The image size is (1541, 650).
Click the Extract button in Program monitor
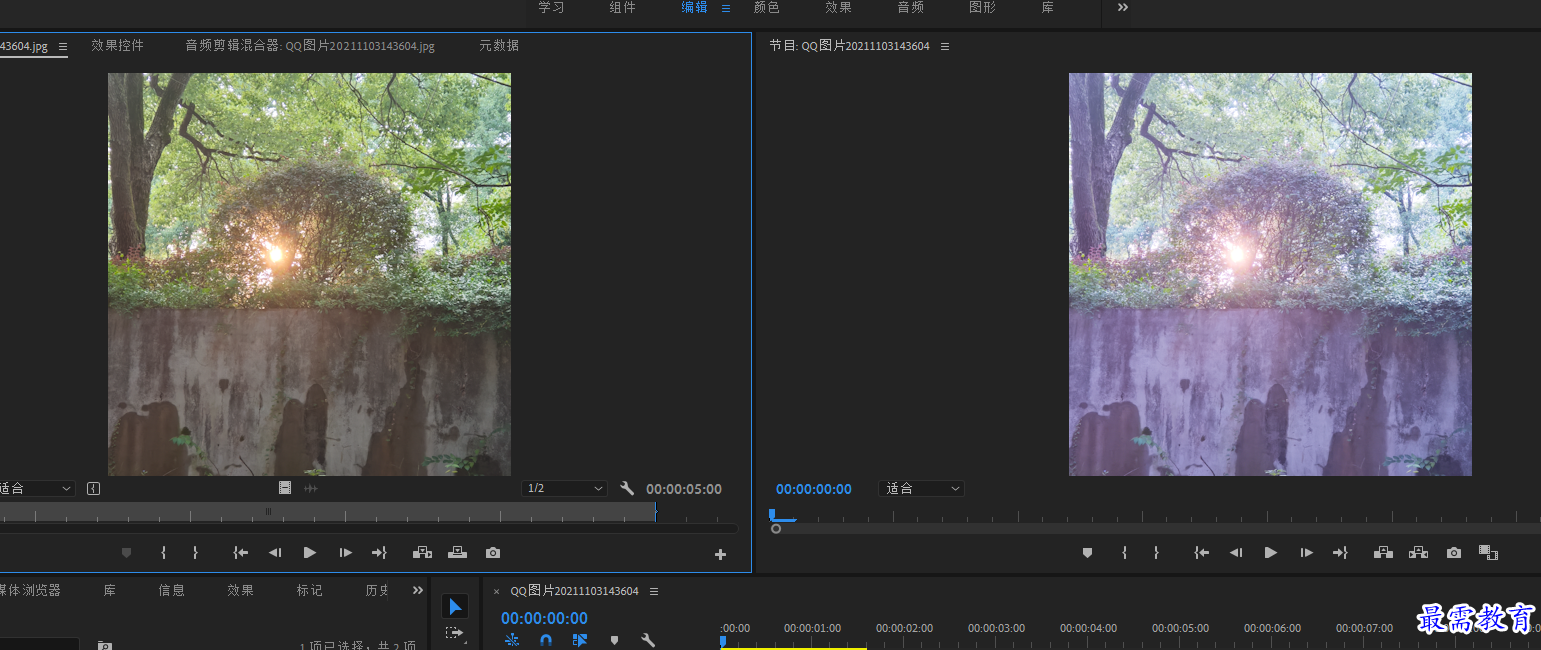(x=1418, y=552)
